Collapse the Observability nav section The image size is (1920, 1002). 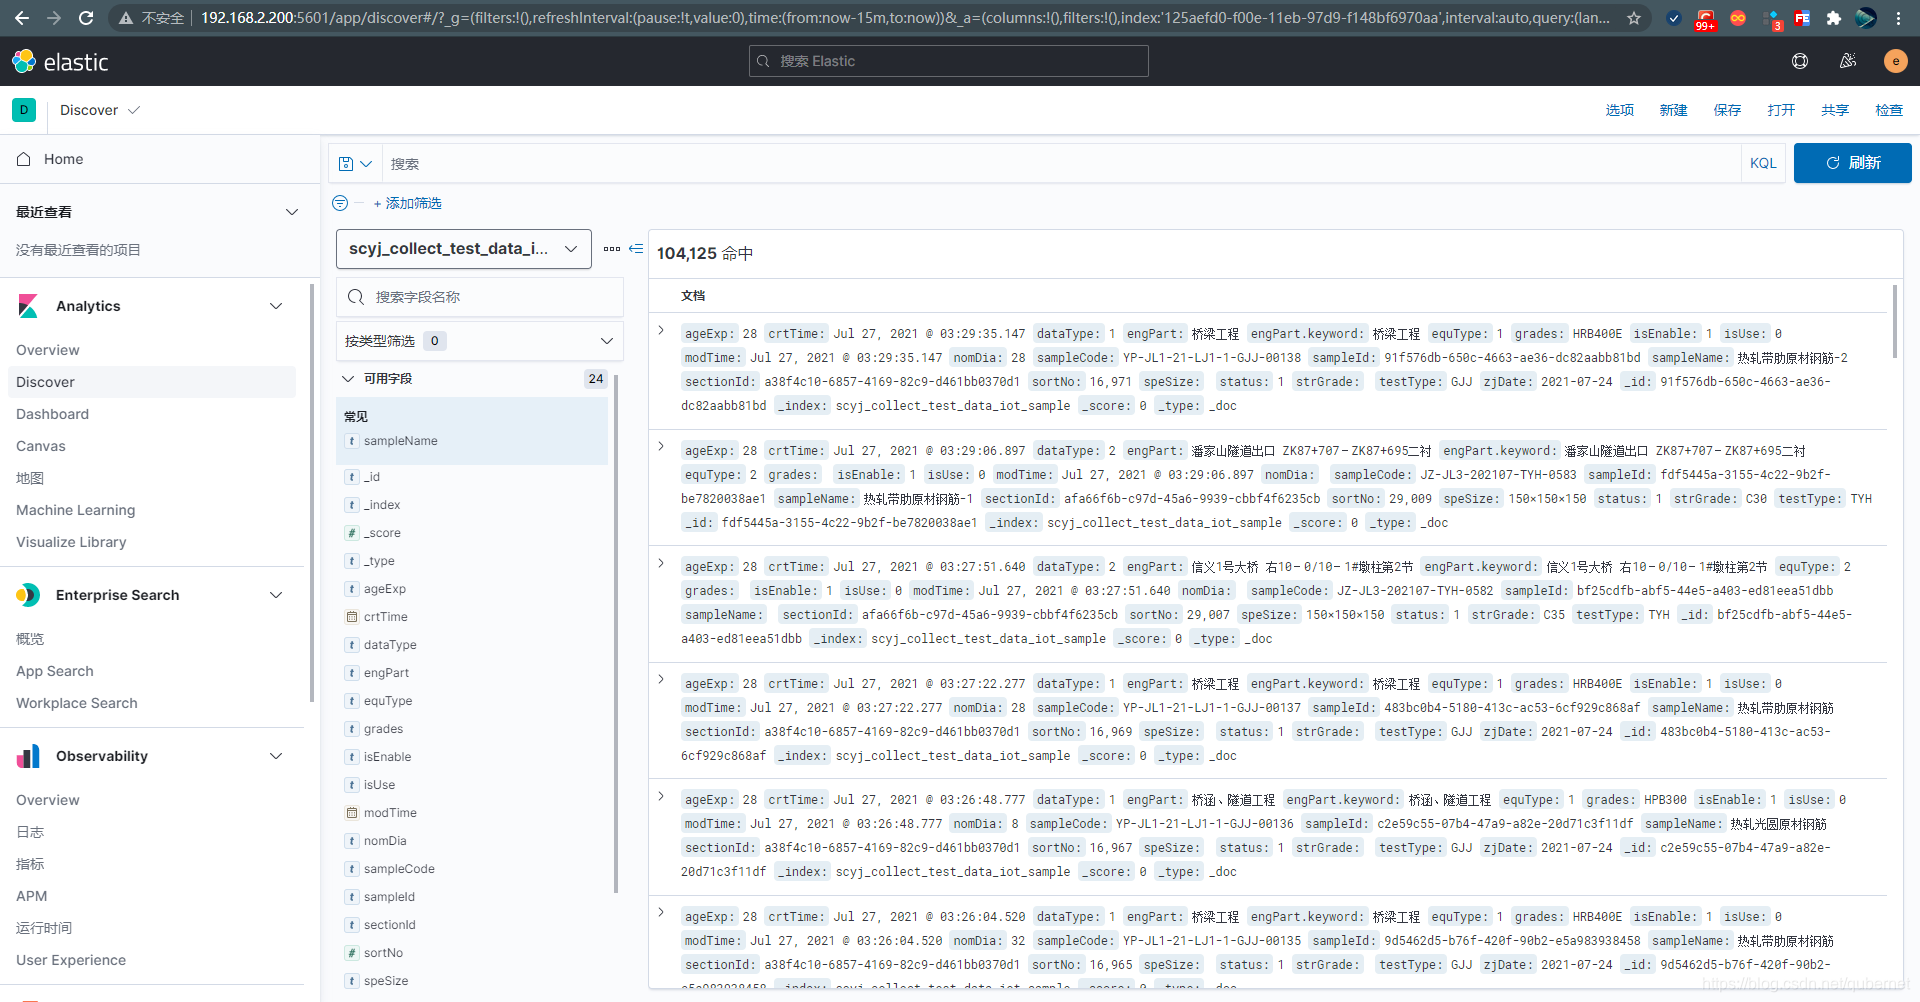(276, 756)
